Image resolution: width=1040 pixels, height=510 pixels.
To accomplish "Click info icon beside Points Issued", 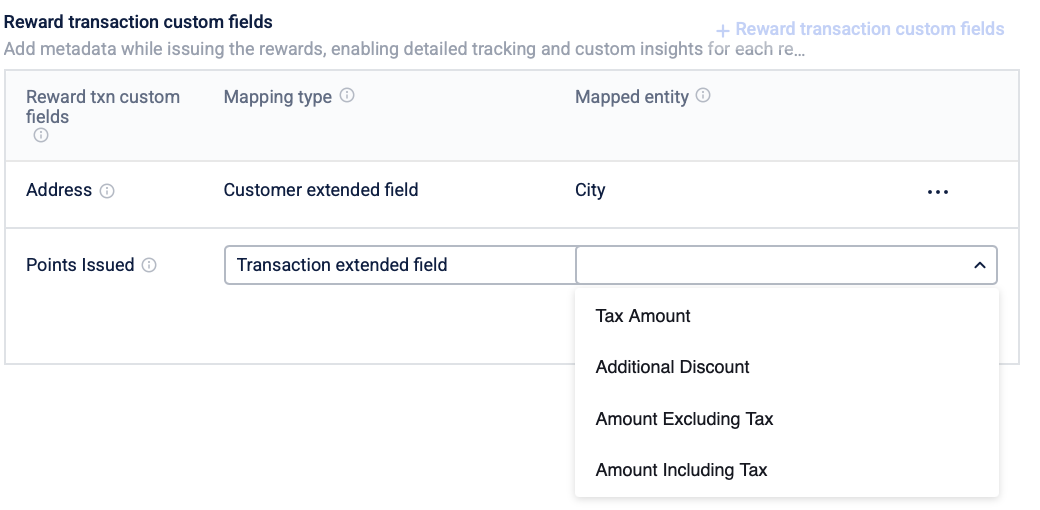I will (x=149, y=265).
